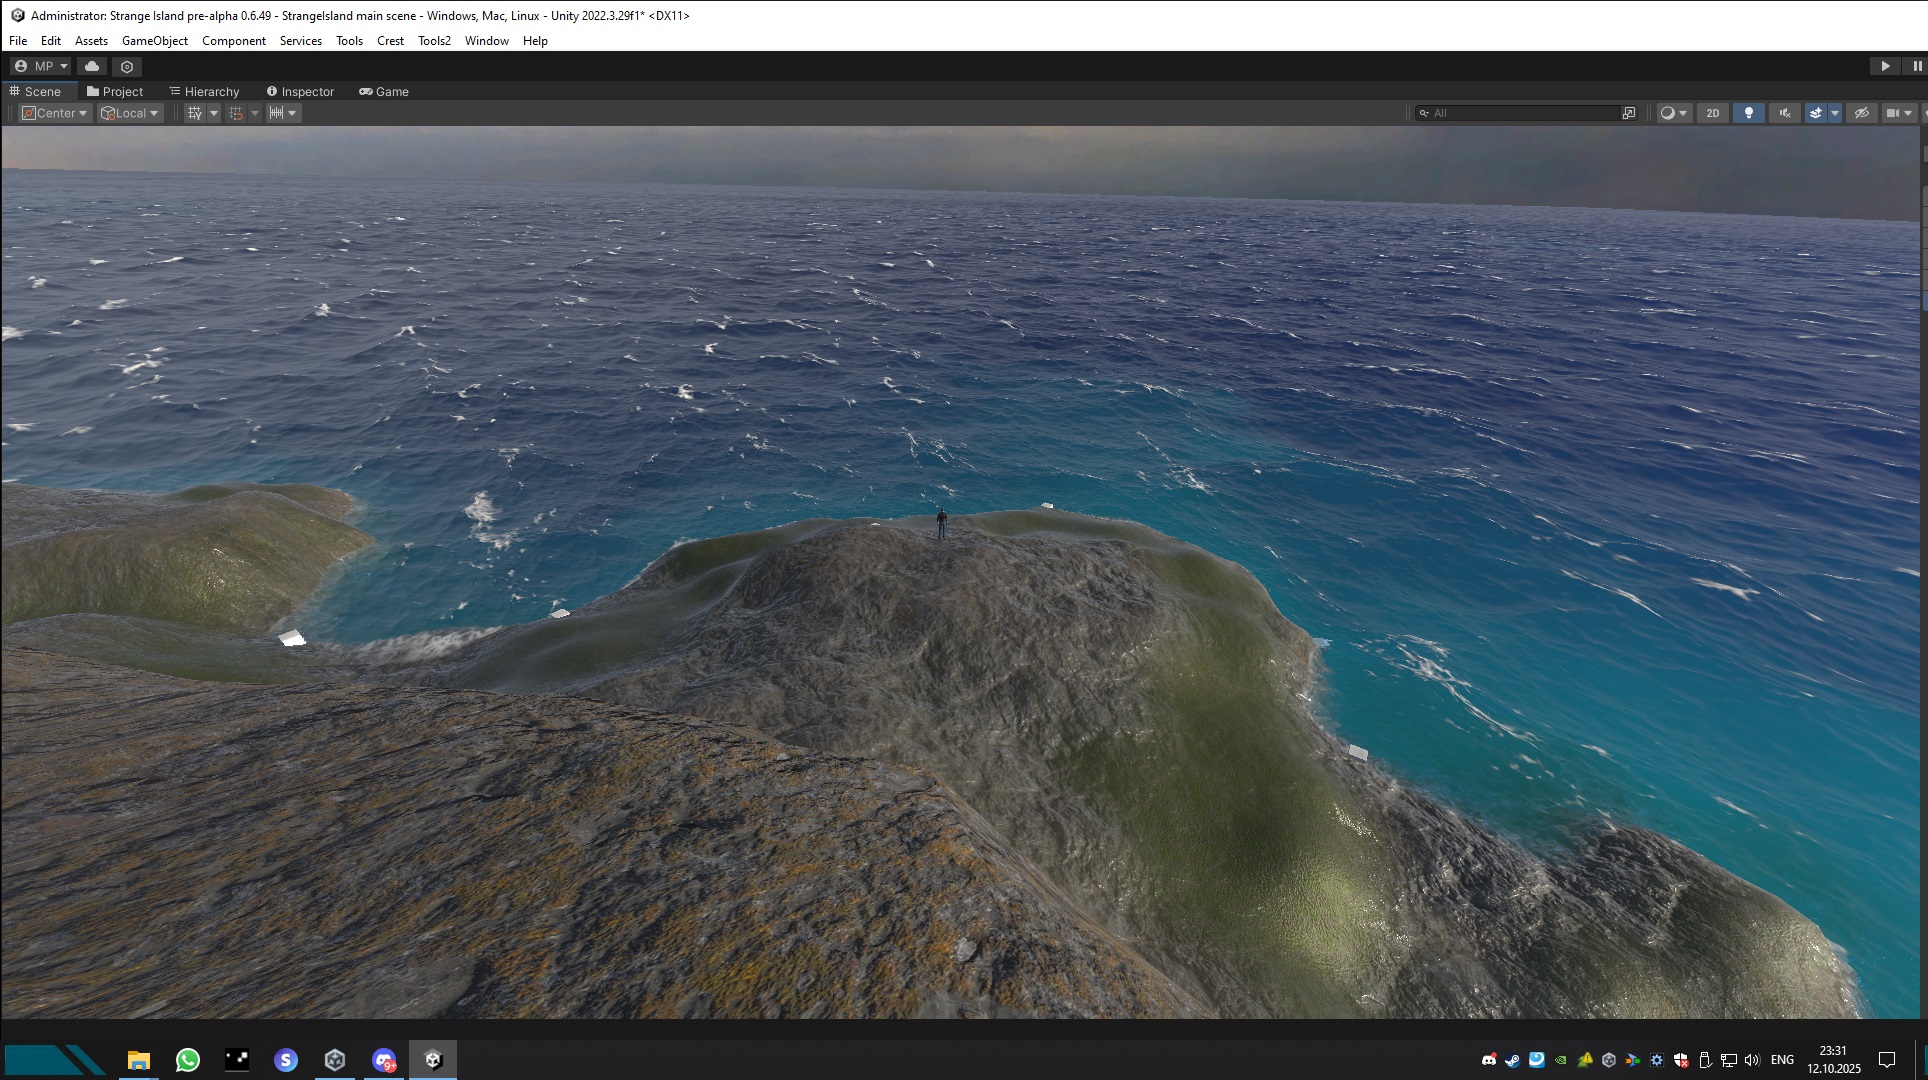
Task: Click the grid visibility icon
Action: coord(195,113)
